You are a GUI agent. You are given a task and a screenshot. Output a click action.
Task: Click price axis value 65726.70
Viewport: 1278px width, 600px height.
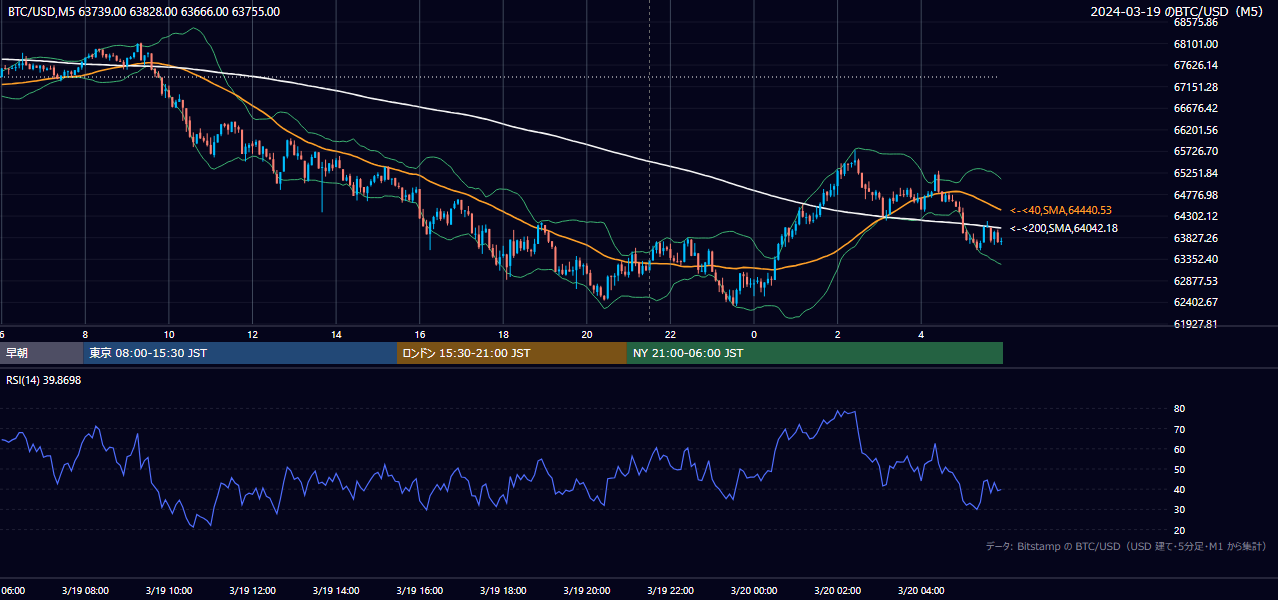point(1195,151)
